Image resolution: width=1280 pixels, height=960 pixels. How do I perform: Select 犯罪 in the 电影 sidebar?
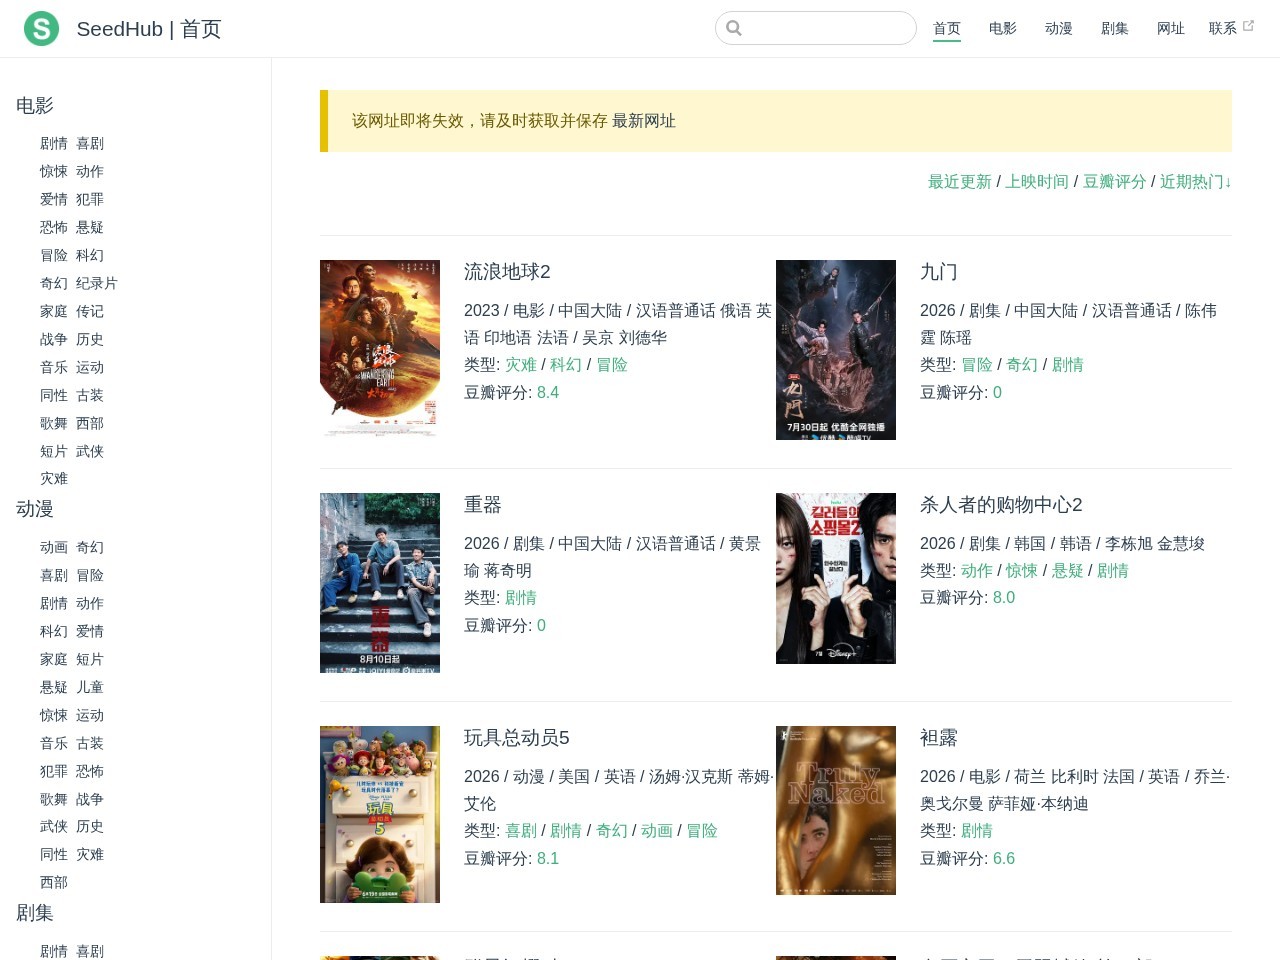click(90, 200)
